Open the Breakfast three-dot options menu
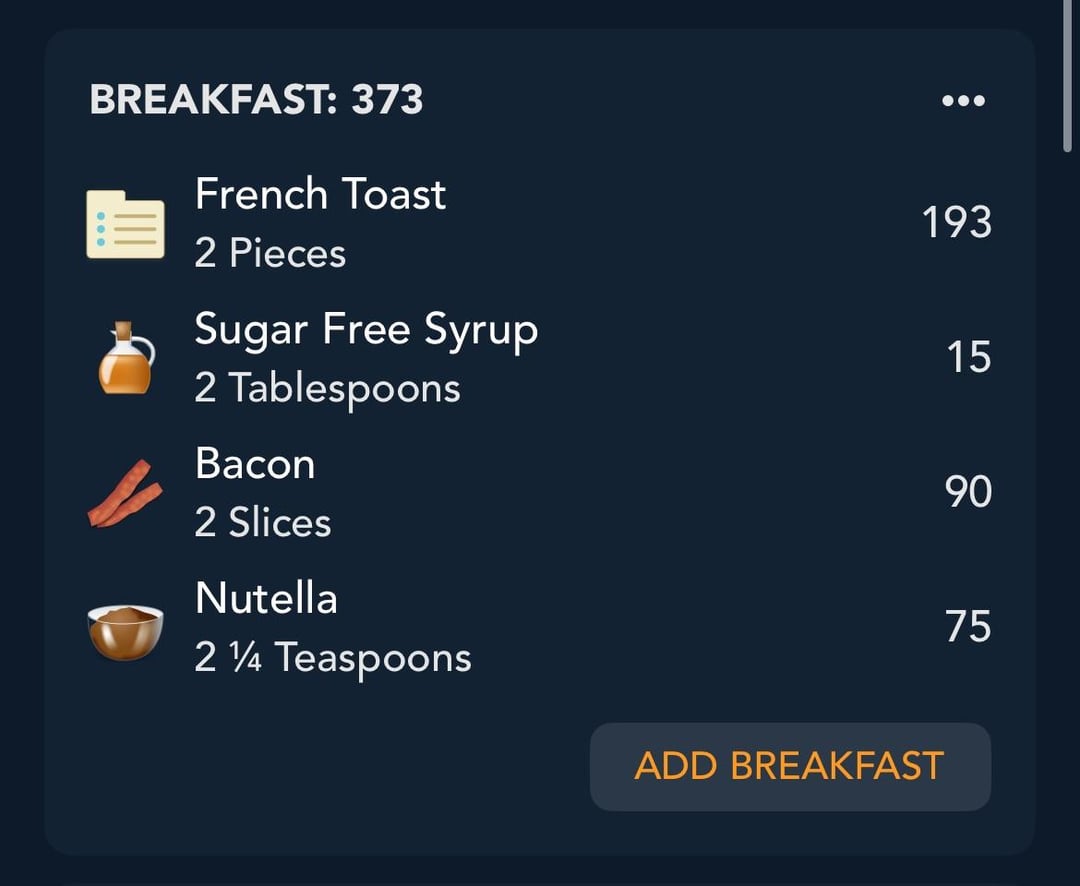 963,101
